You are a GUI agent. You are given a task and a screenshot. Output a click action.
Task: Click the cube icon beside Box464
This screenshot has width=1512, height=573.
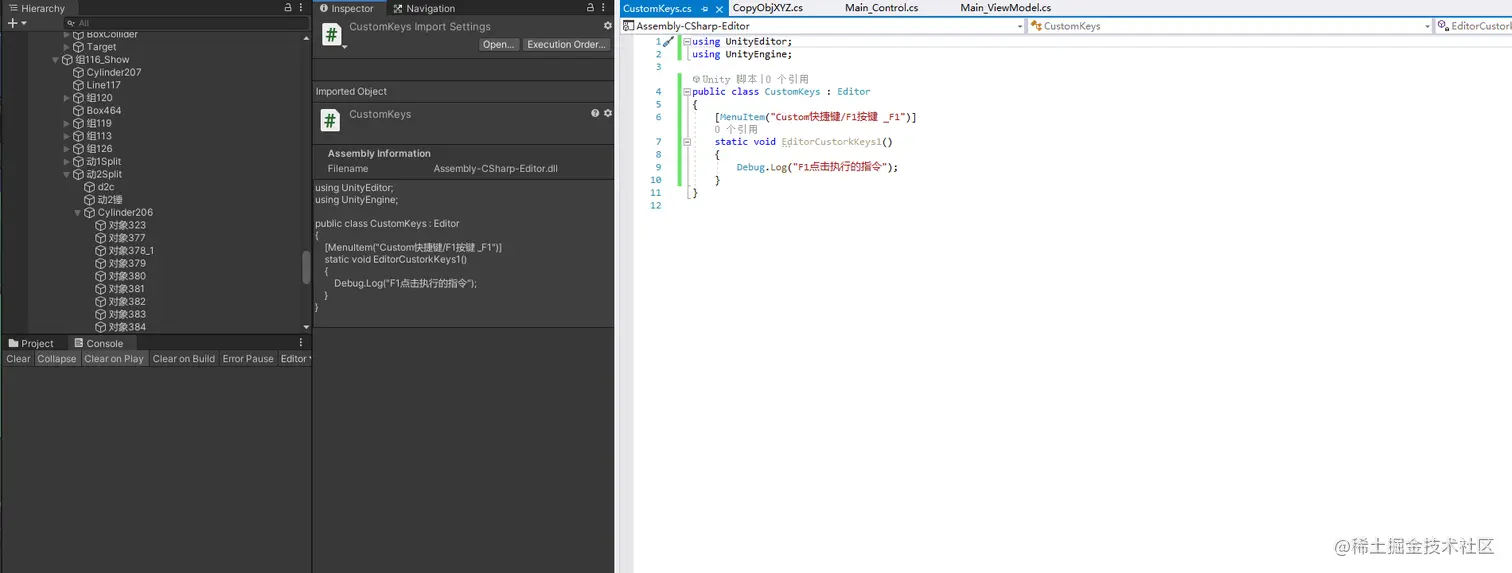[x=79, y=111]
